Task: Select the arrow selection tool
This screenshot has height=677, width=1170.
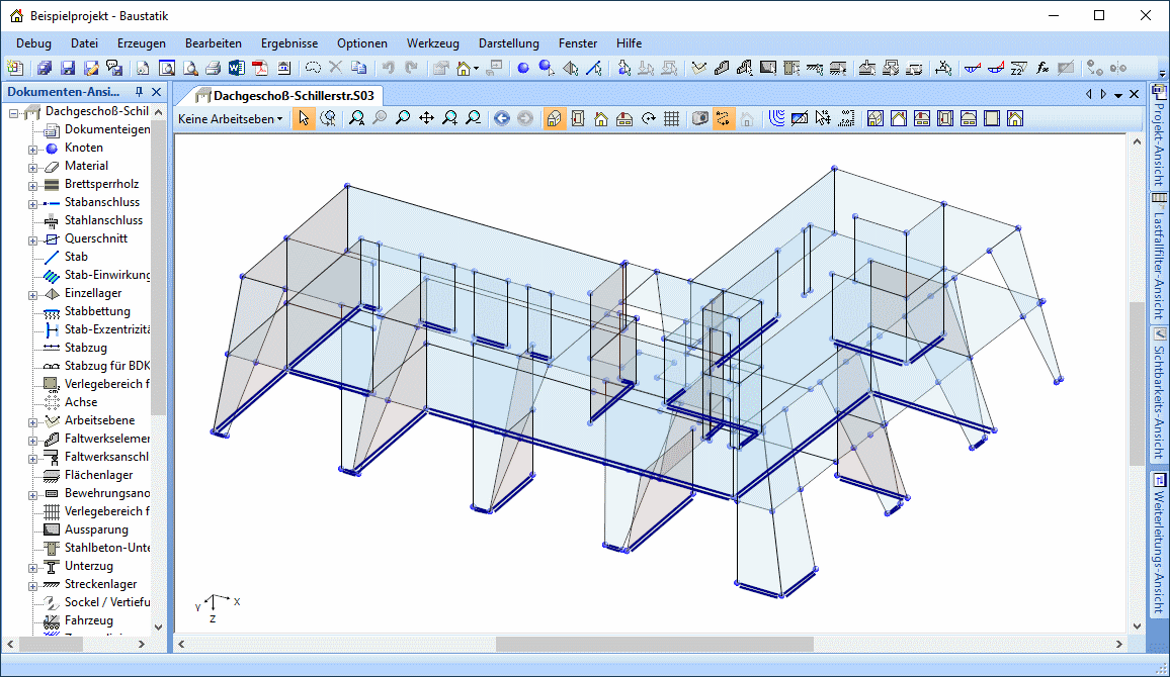Action: (x=304, y=119)
